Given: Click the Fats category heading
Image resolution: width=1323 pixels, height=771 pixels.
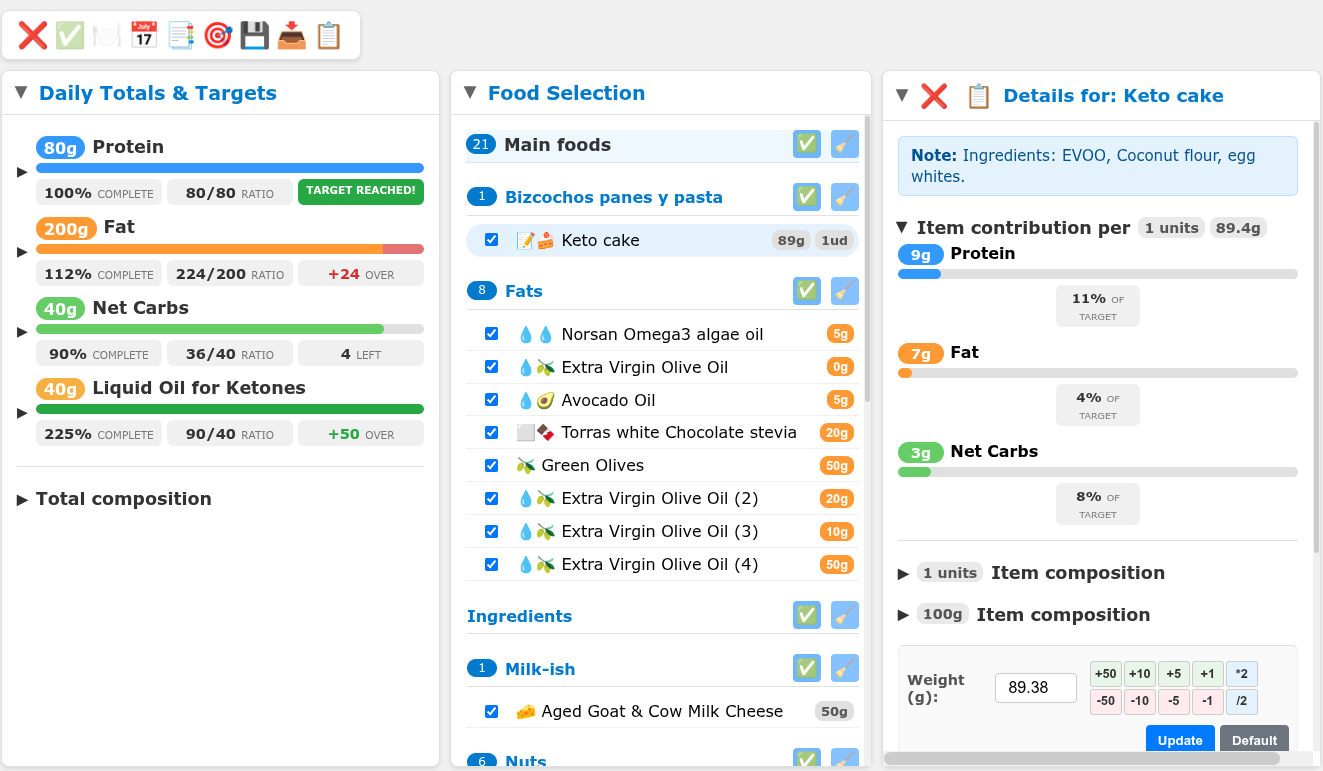Looking at the screenshot, I should point(522,291).
